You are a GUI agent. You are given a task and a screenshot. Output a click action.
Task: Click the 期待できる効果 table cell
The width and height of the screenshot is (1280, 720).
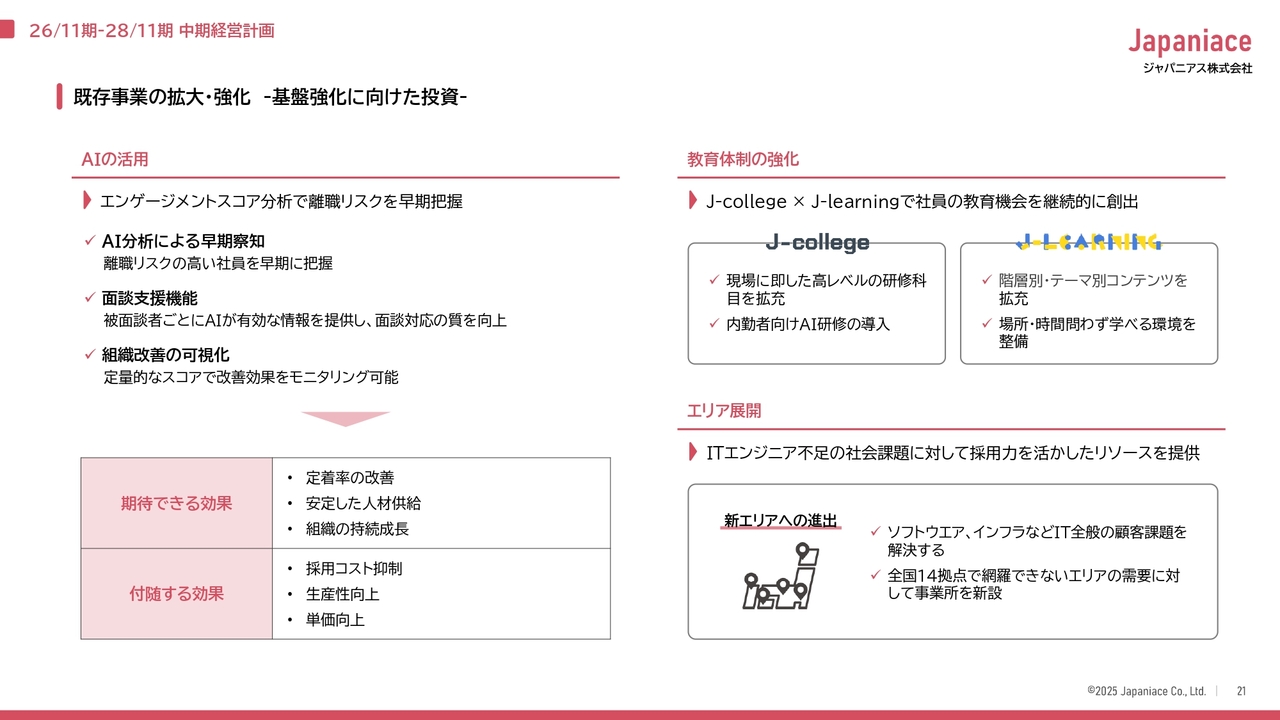(176, 503)
